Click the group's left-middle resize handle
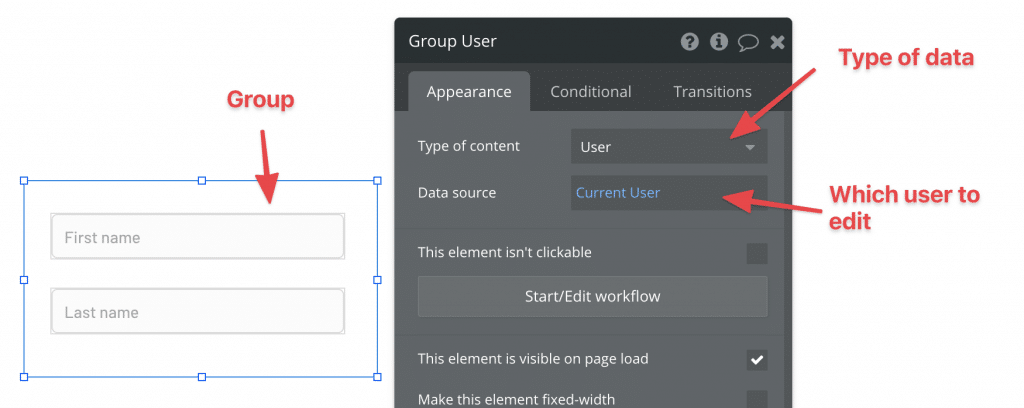 pyautogui.click(x=24, y=280)
